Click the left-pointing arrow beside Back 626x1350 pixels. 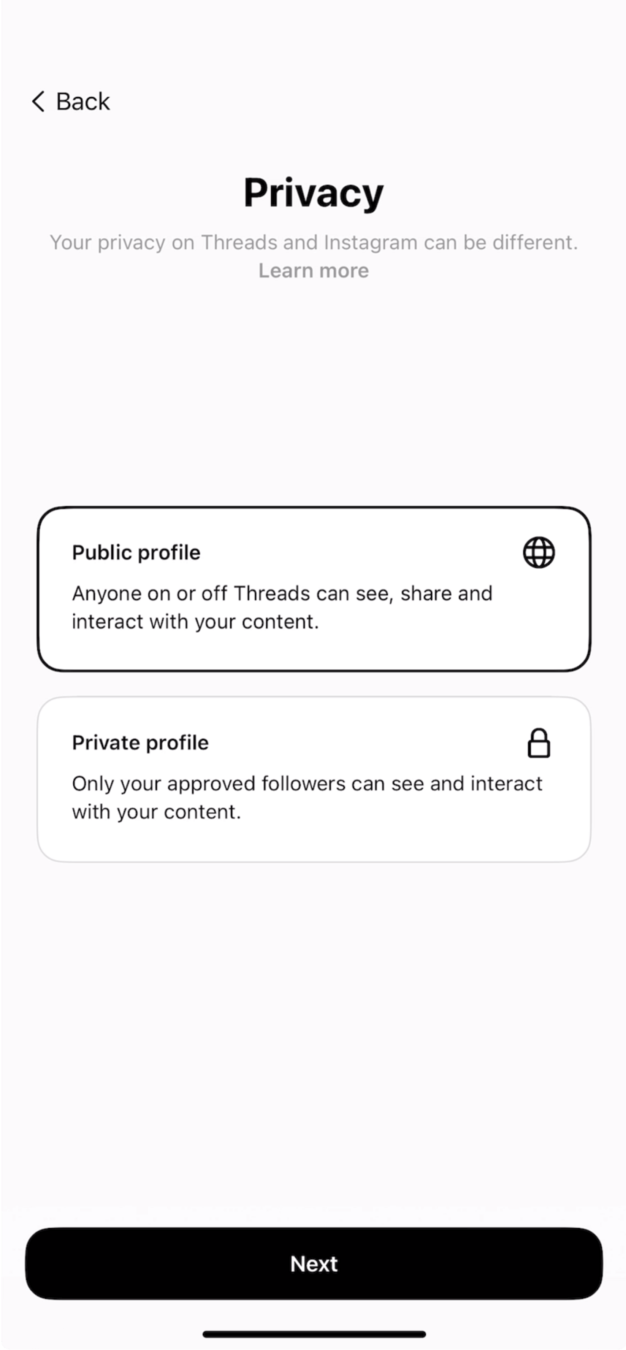click(x=37, y=101)
